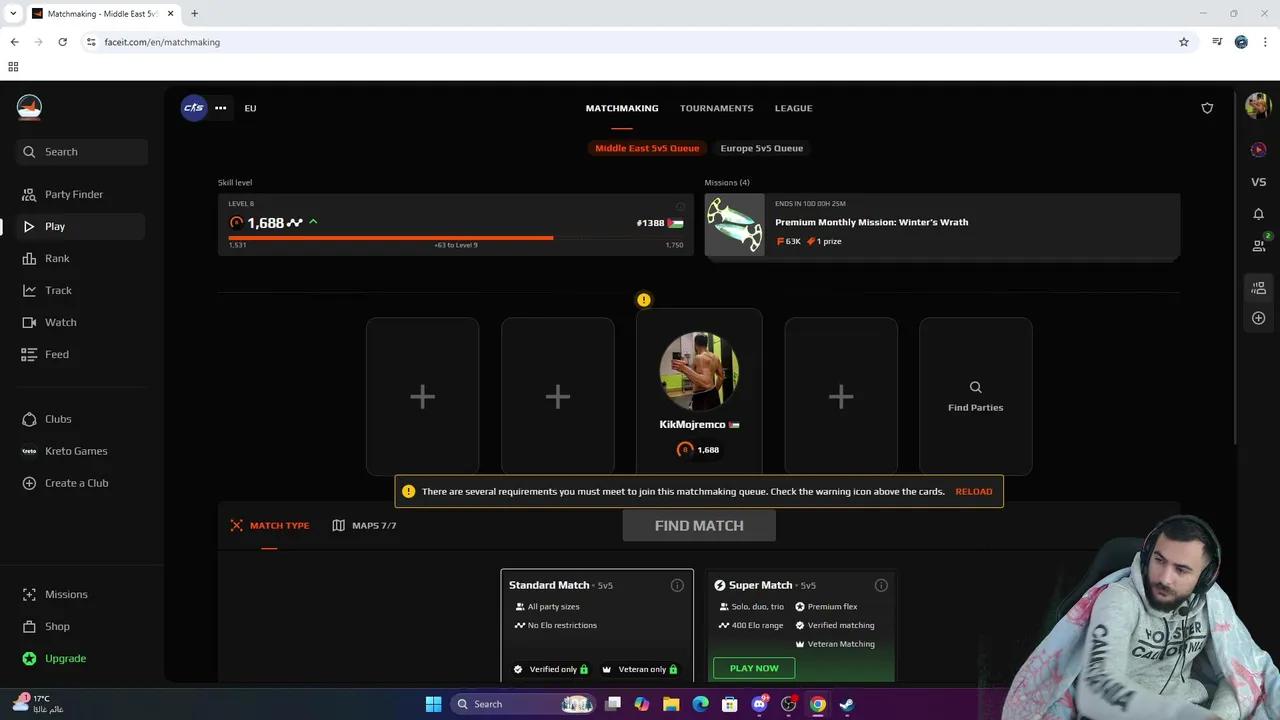This screenshot has height=720, width=1280.
Task: Open Steam from the taskbar
Action: (x=846, y=704)
